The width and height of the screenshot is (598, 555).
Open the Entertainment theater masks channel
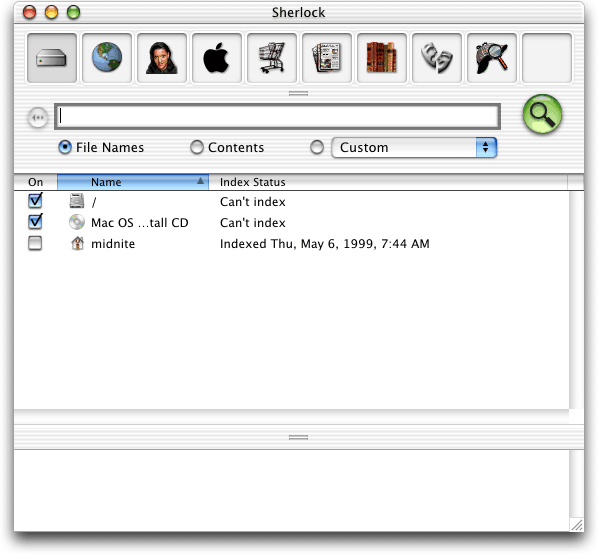[437, 58]
